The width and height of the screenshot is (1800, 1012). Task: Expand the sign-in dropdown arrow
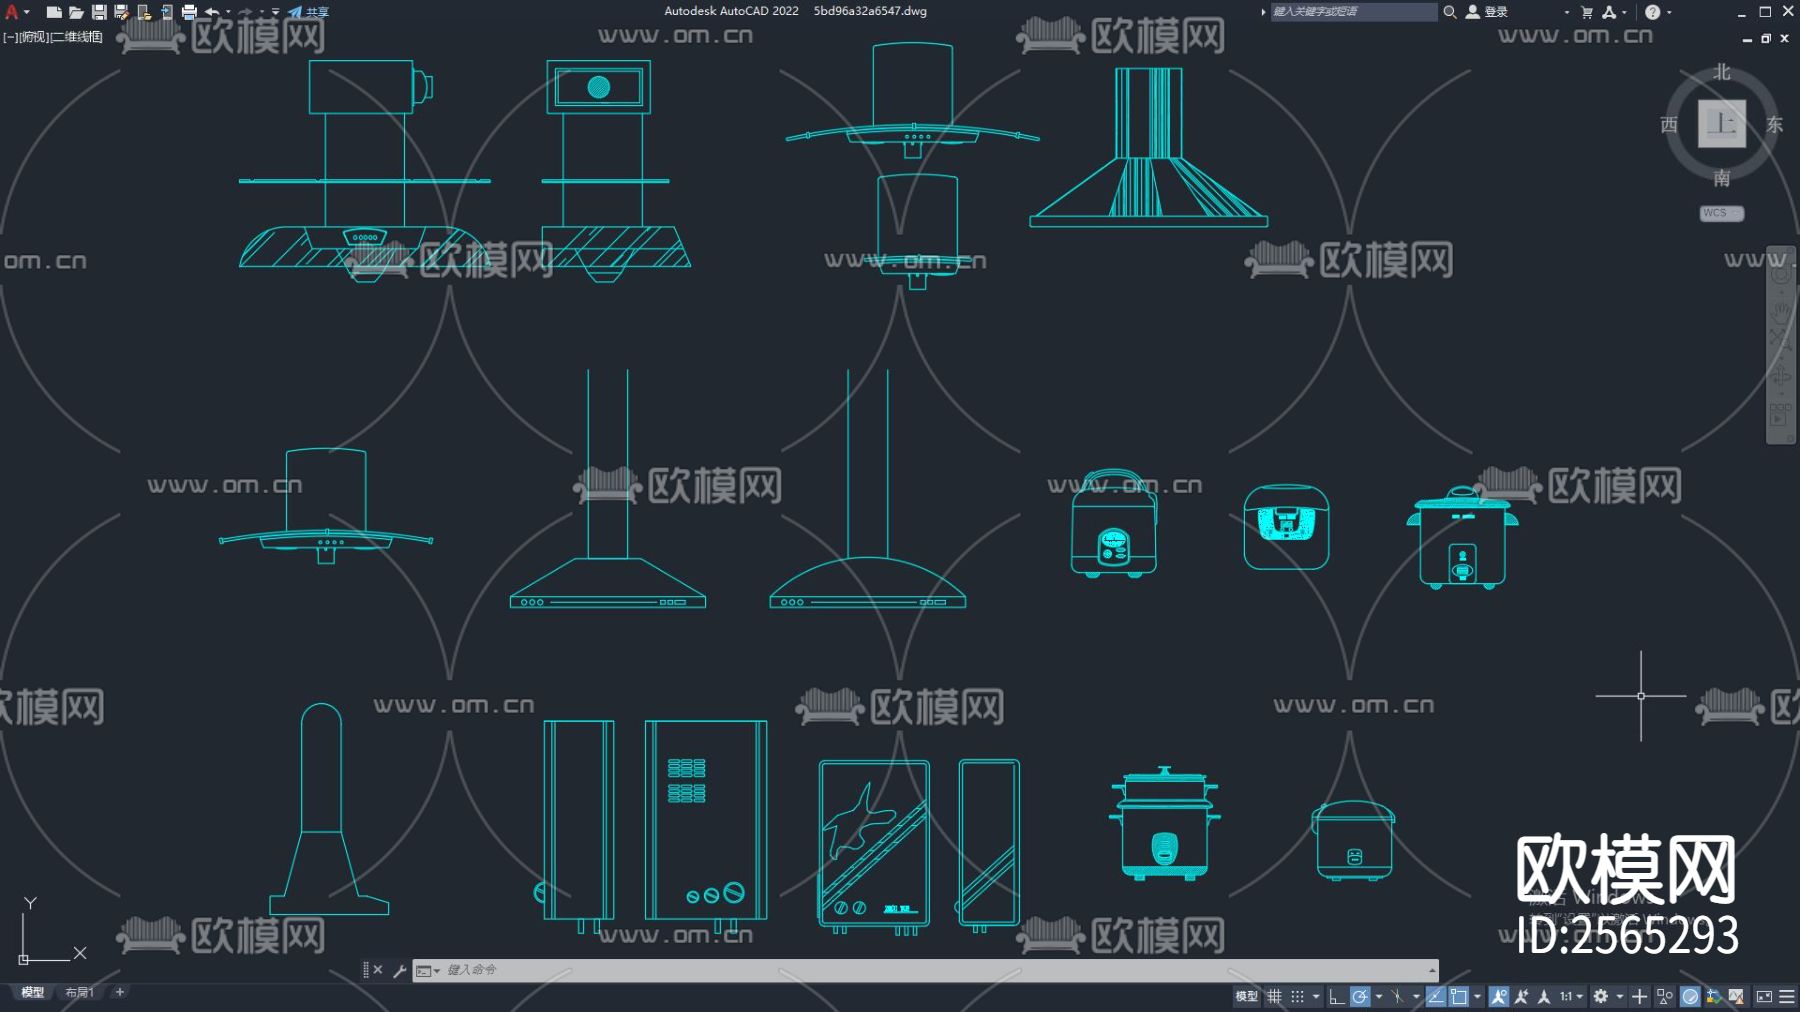(1566, 12)
